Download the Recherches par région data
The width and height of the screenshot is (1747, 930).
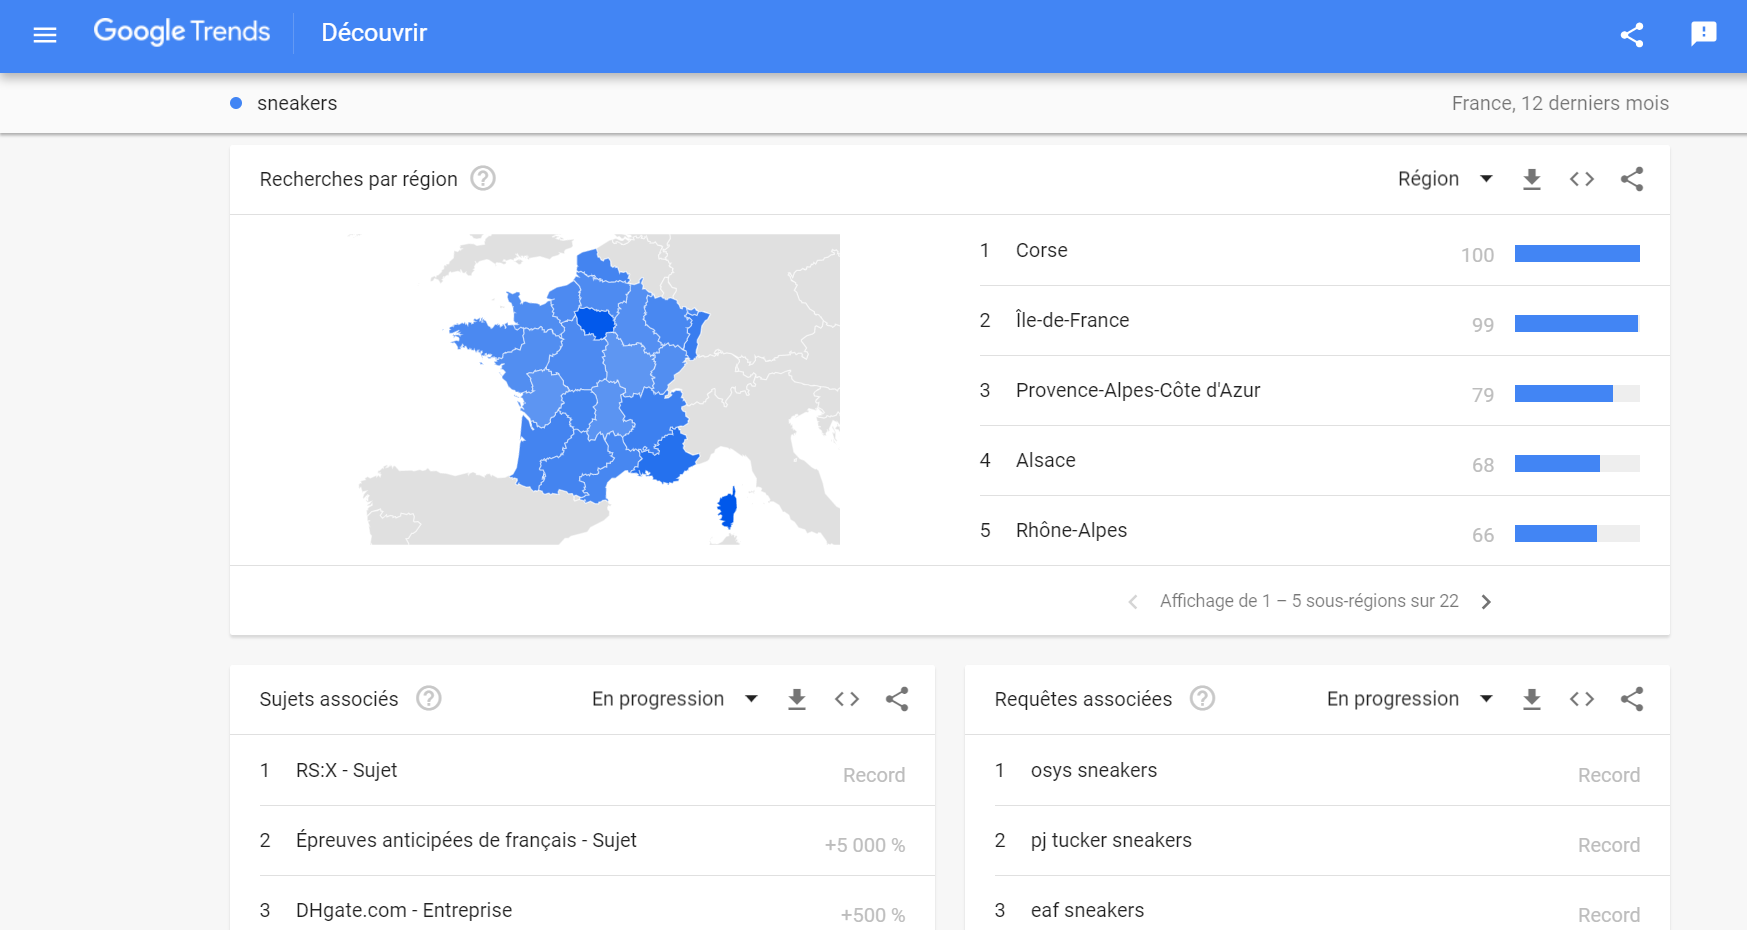click(1531, 179)
